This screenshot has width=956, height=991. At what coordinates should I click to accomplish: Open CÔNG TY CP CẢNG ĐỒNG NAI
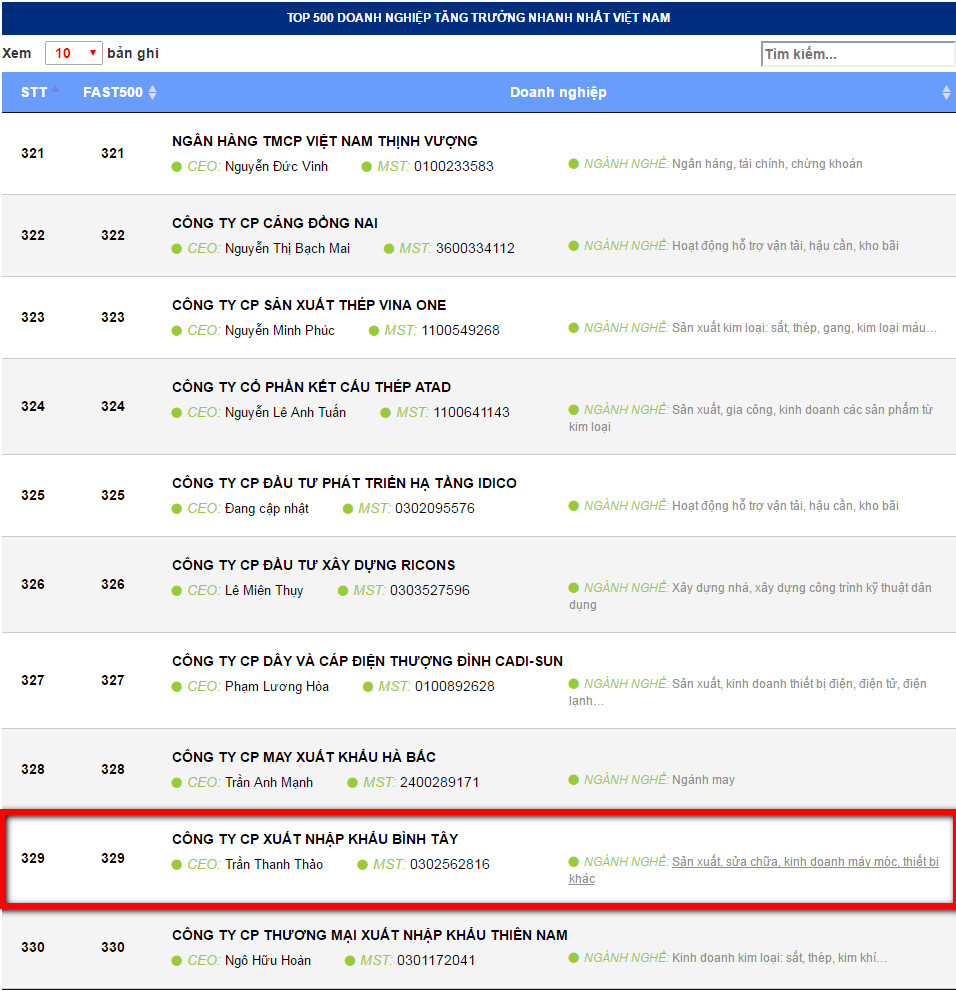275,223
